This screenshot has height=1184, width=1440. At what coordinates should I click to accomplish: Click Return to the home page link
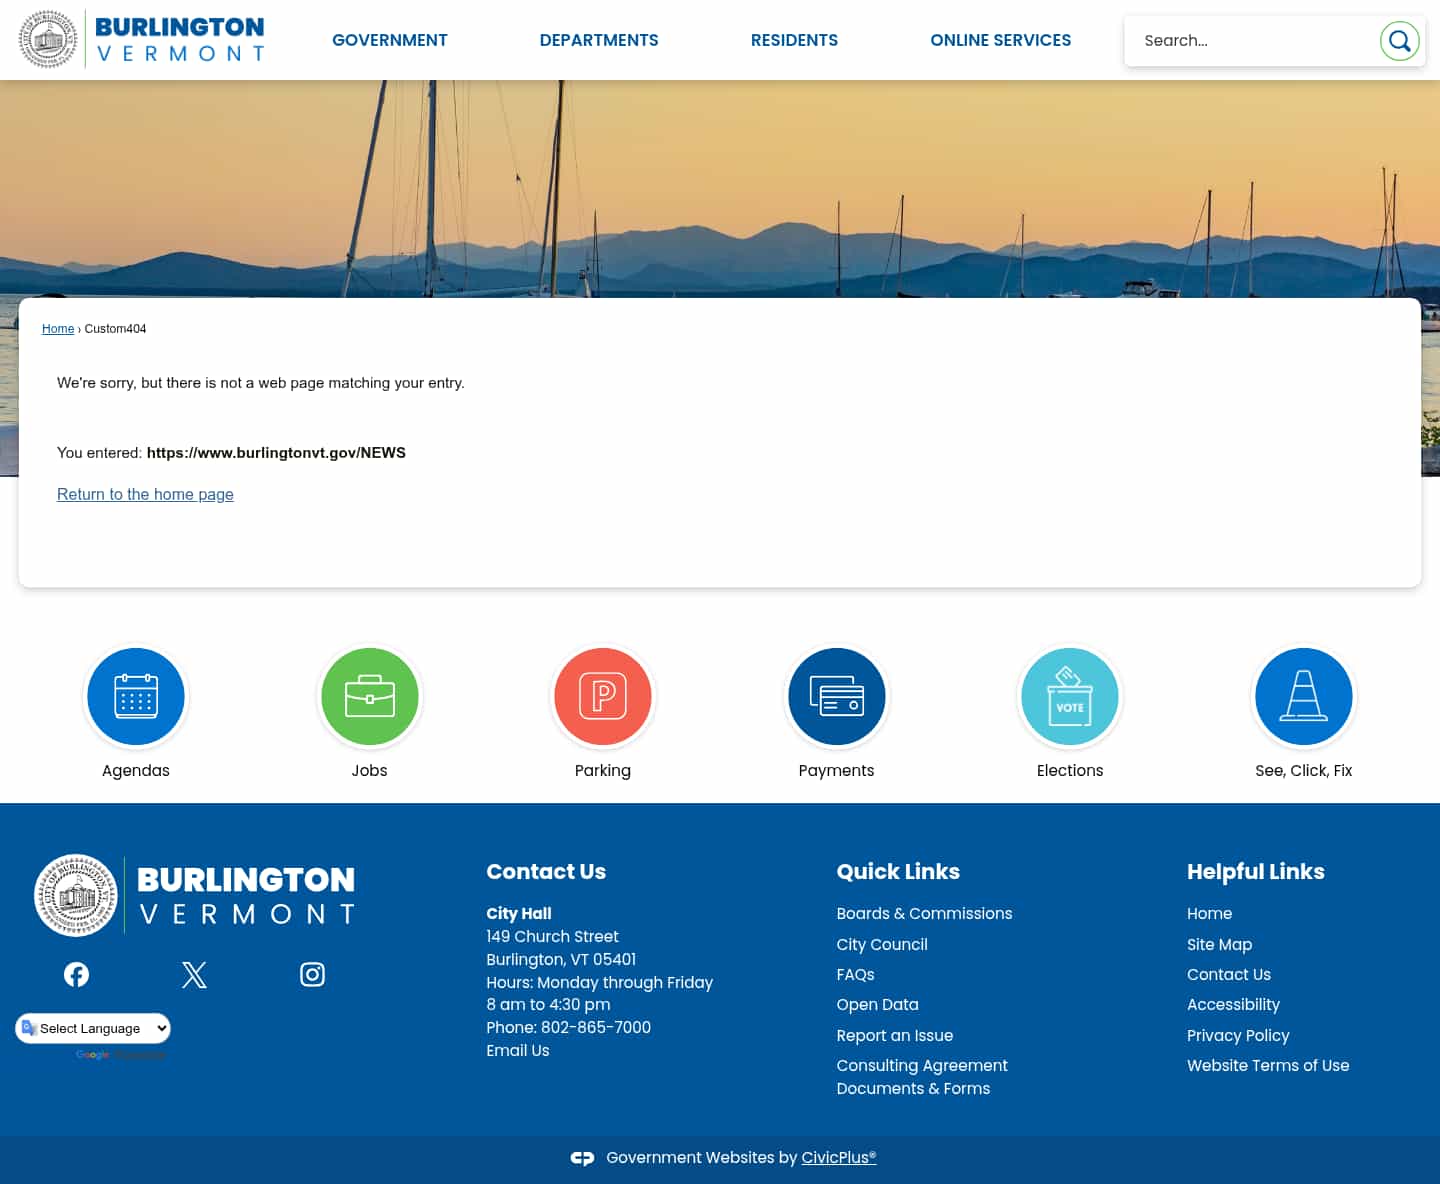(x=145, y=494)
